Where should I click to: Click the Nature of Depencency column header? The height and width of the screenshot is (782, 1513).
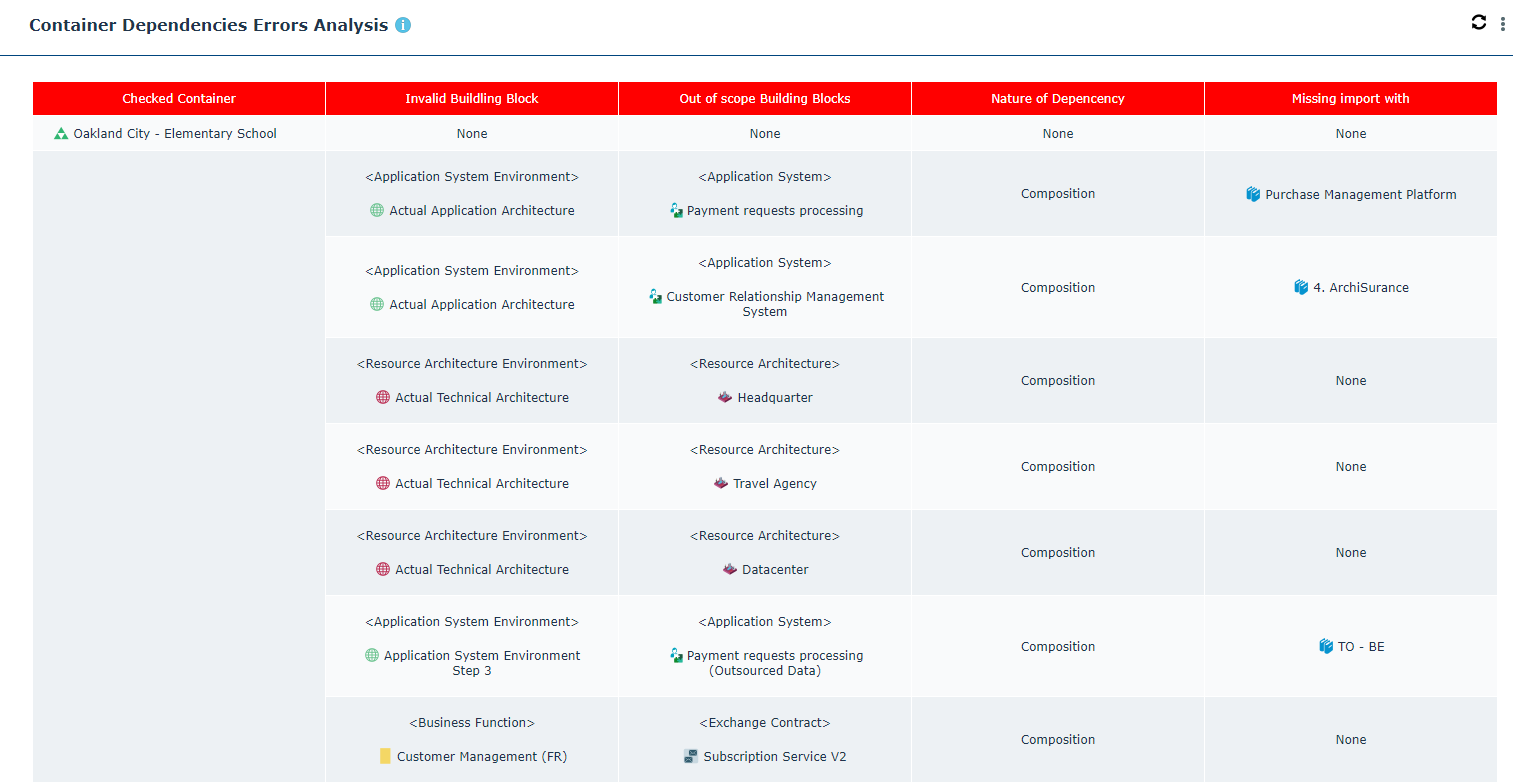[x=1057, y=99]
